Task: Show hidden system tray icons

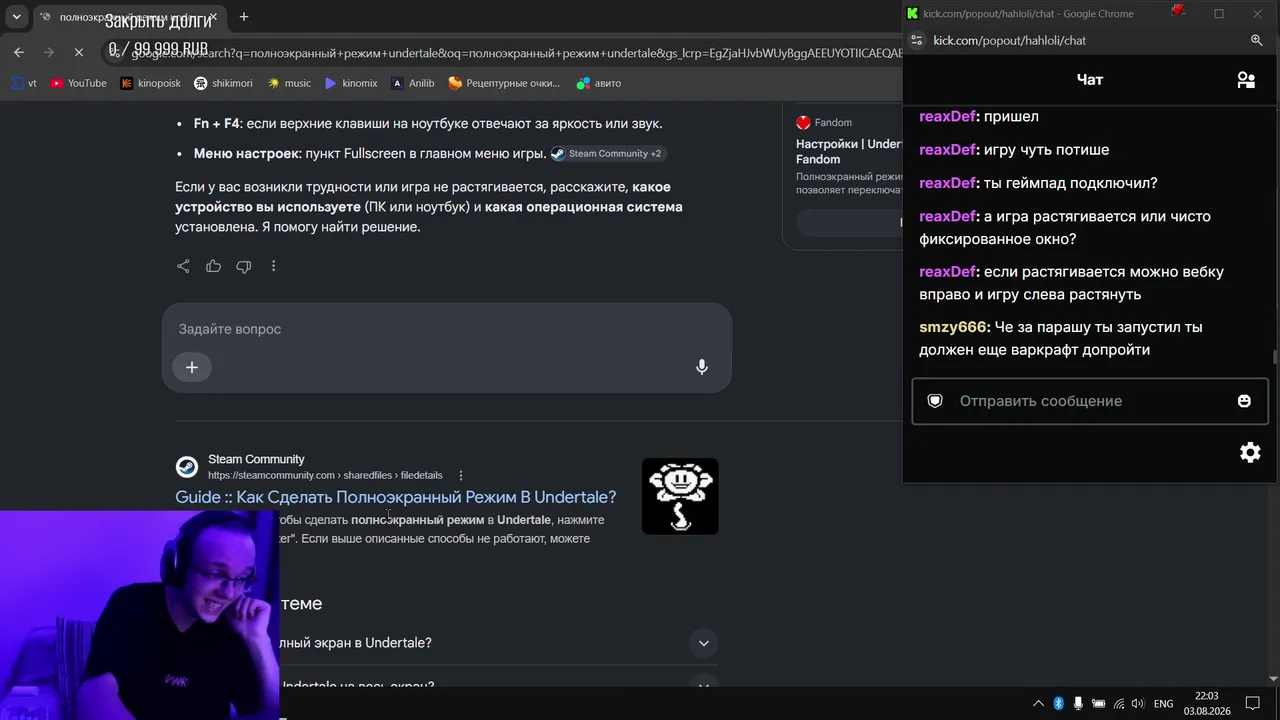Action: [x=1038, y=704]
